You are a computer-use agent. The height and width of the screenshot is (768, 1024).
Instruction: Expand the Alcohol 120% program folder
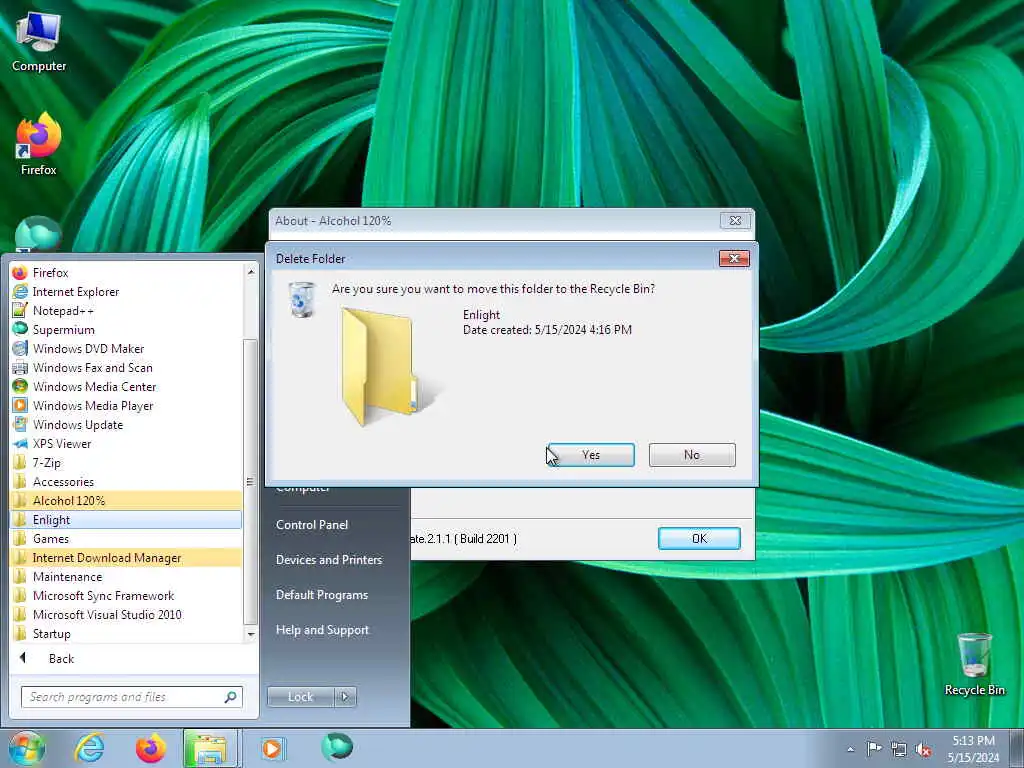(127, 501)
